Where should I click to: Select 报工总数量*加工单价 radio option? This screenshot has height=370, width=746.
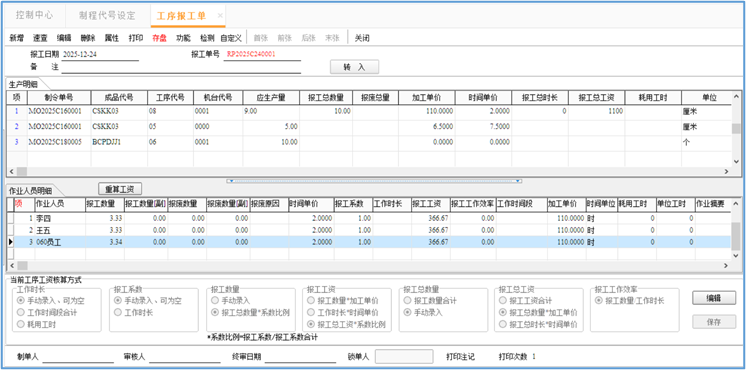[x=539, y=313]
